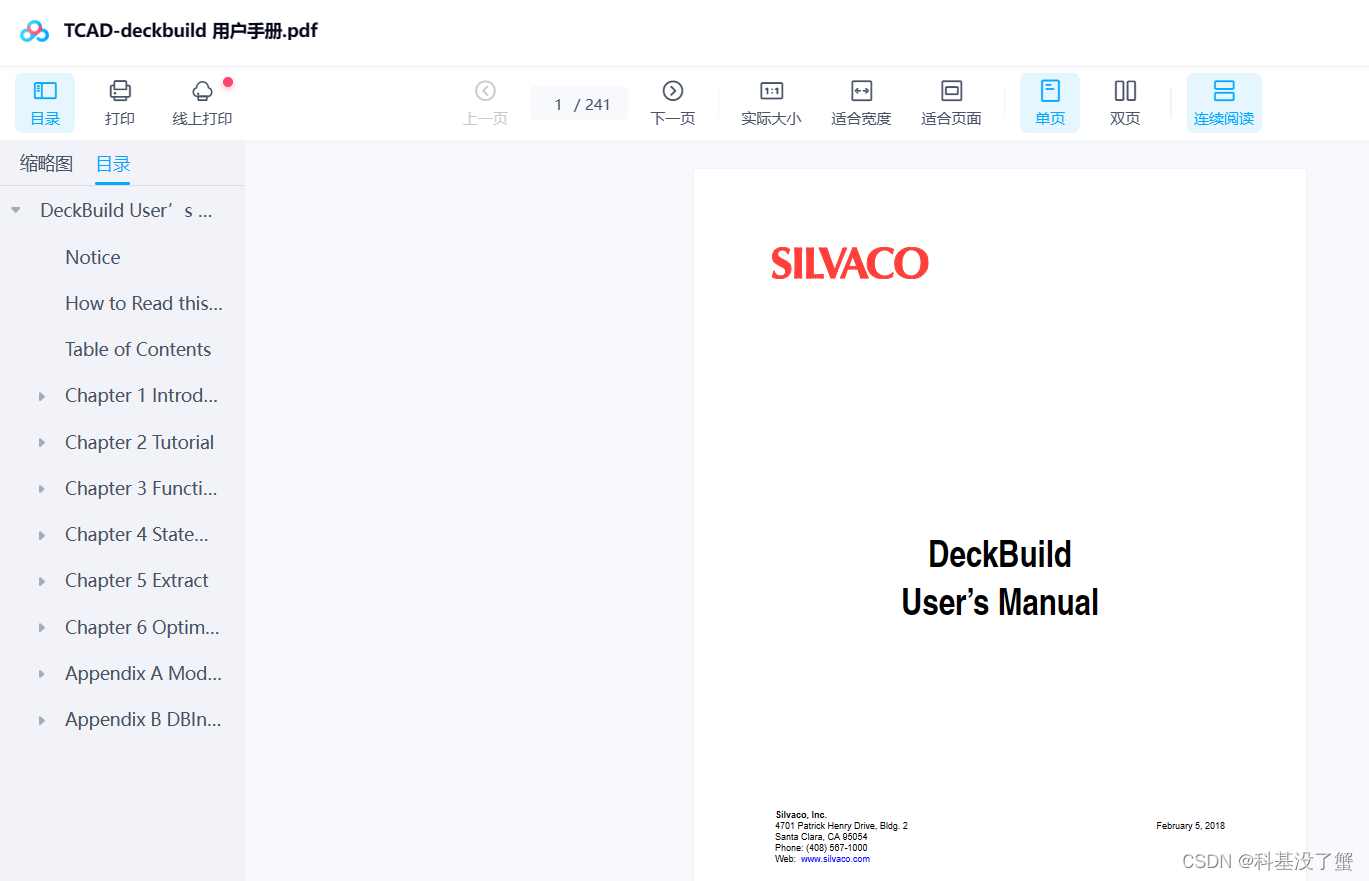This screenshot has height=881, width=1369.
Task: Click the Silvaco, Inc. company name text
Action: point(801,814)
